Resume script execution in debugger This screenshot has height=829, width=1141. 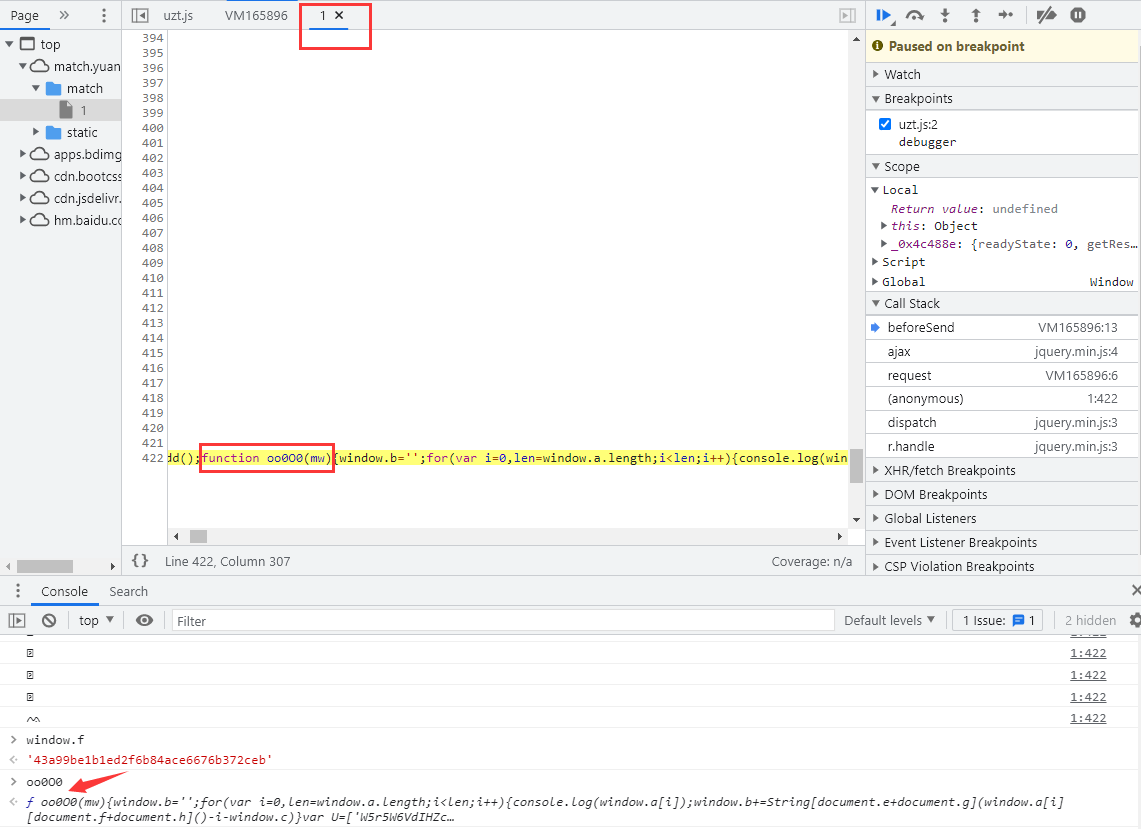(884, 15)
